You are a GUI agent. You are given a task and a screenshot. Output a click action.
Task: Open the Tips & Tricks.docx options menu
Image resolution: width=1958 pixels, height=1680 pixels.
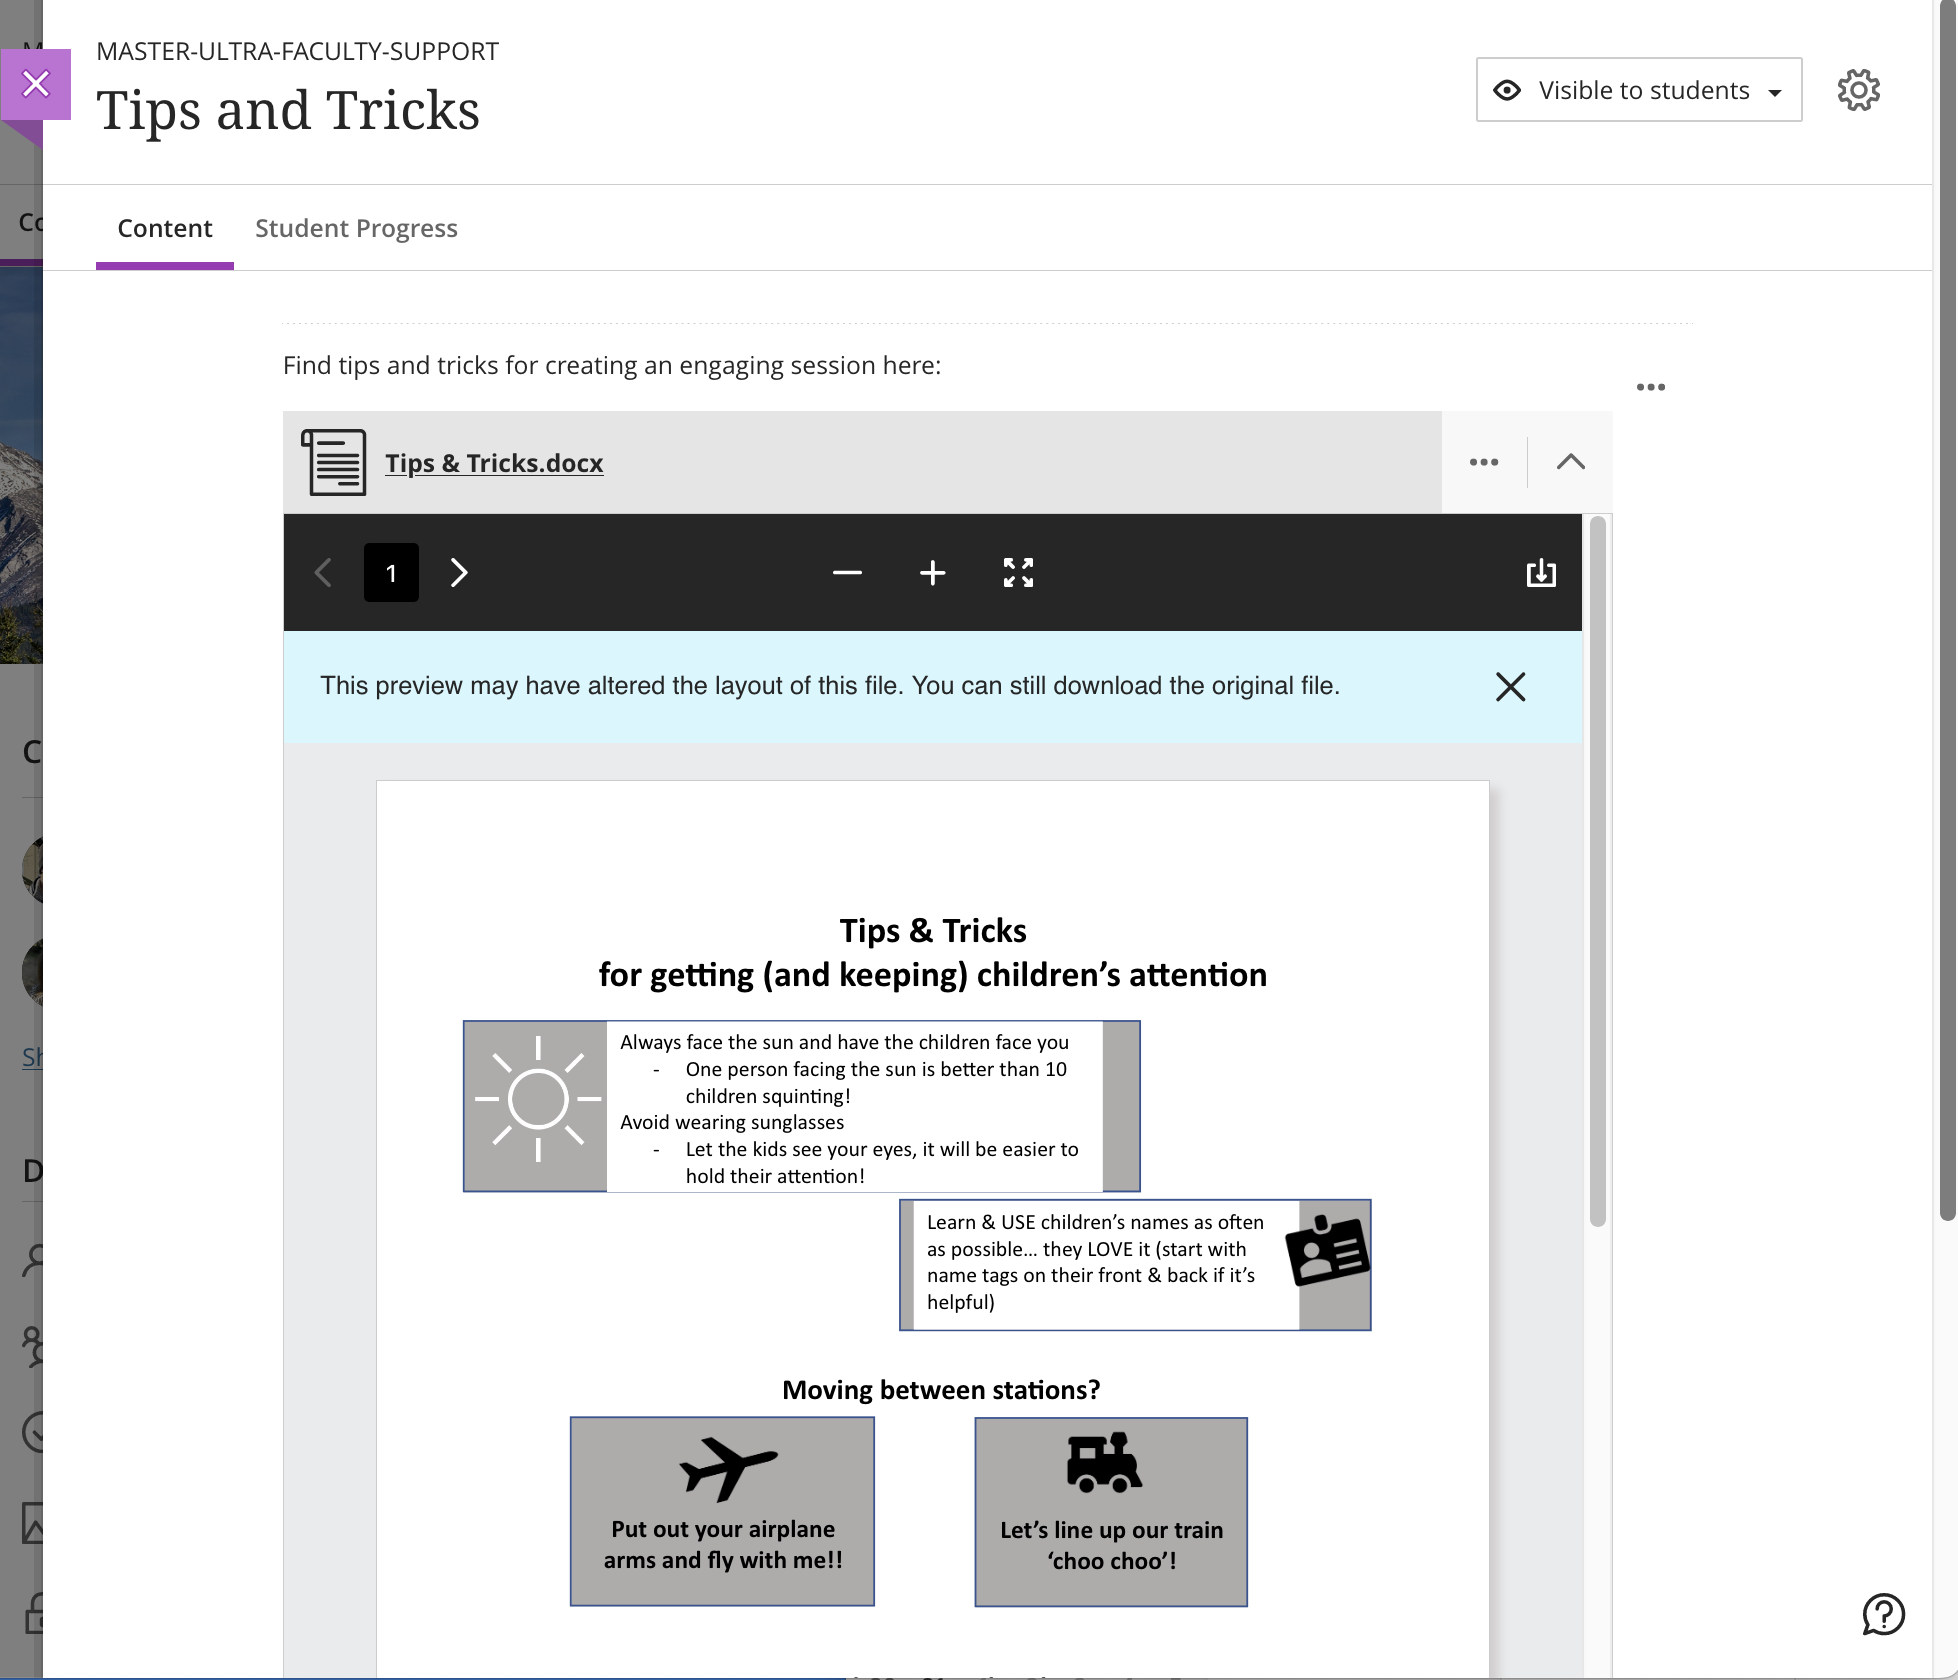point(1484,462)
